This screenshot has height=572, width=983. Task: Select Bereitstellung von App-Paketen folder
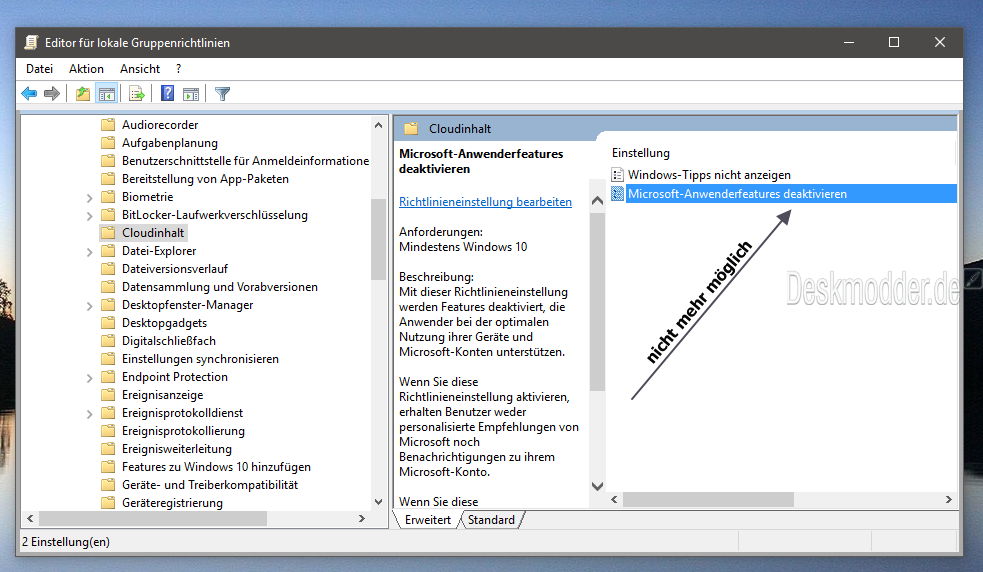click(205, 179)
